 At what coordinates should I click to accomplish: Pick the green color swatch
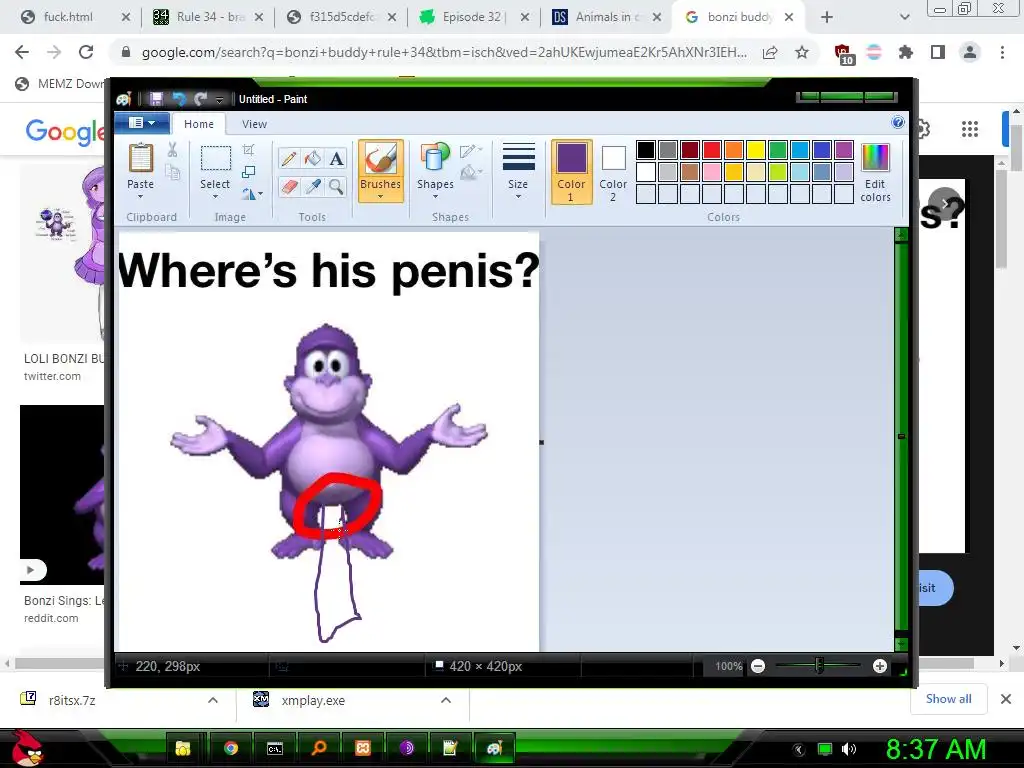pos(778,150)
